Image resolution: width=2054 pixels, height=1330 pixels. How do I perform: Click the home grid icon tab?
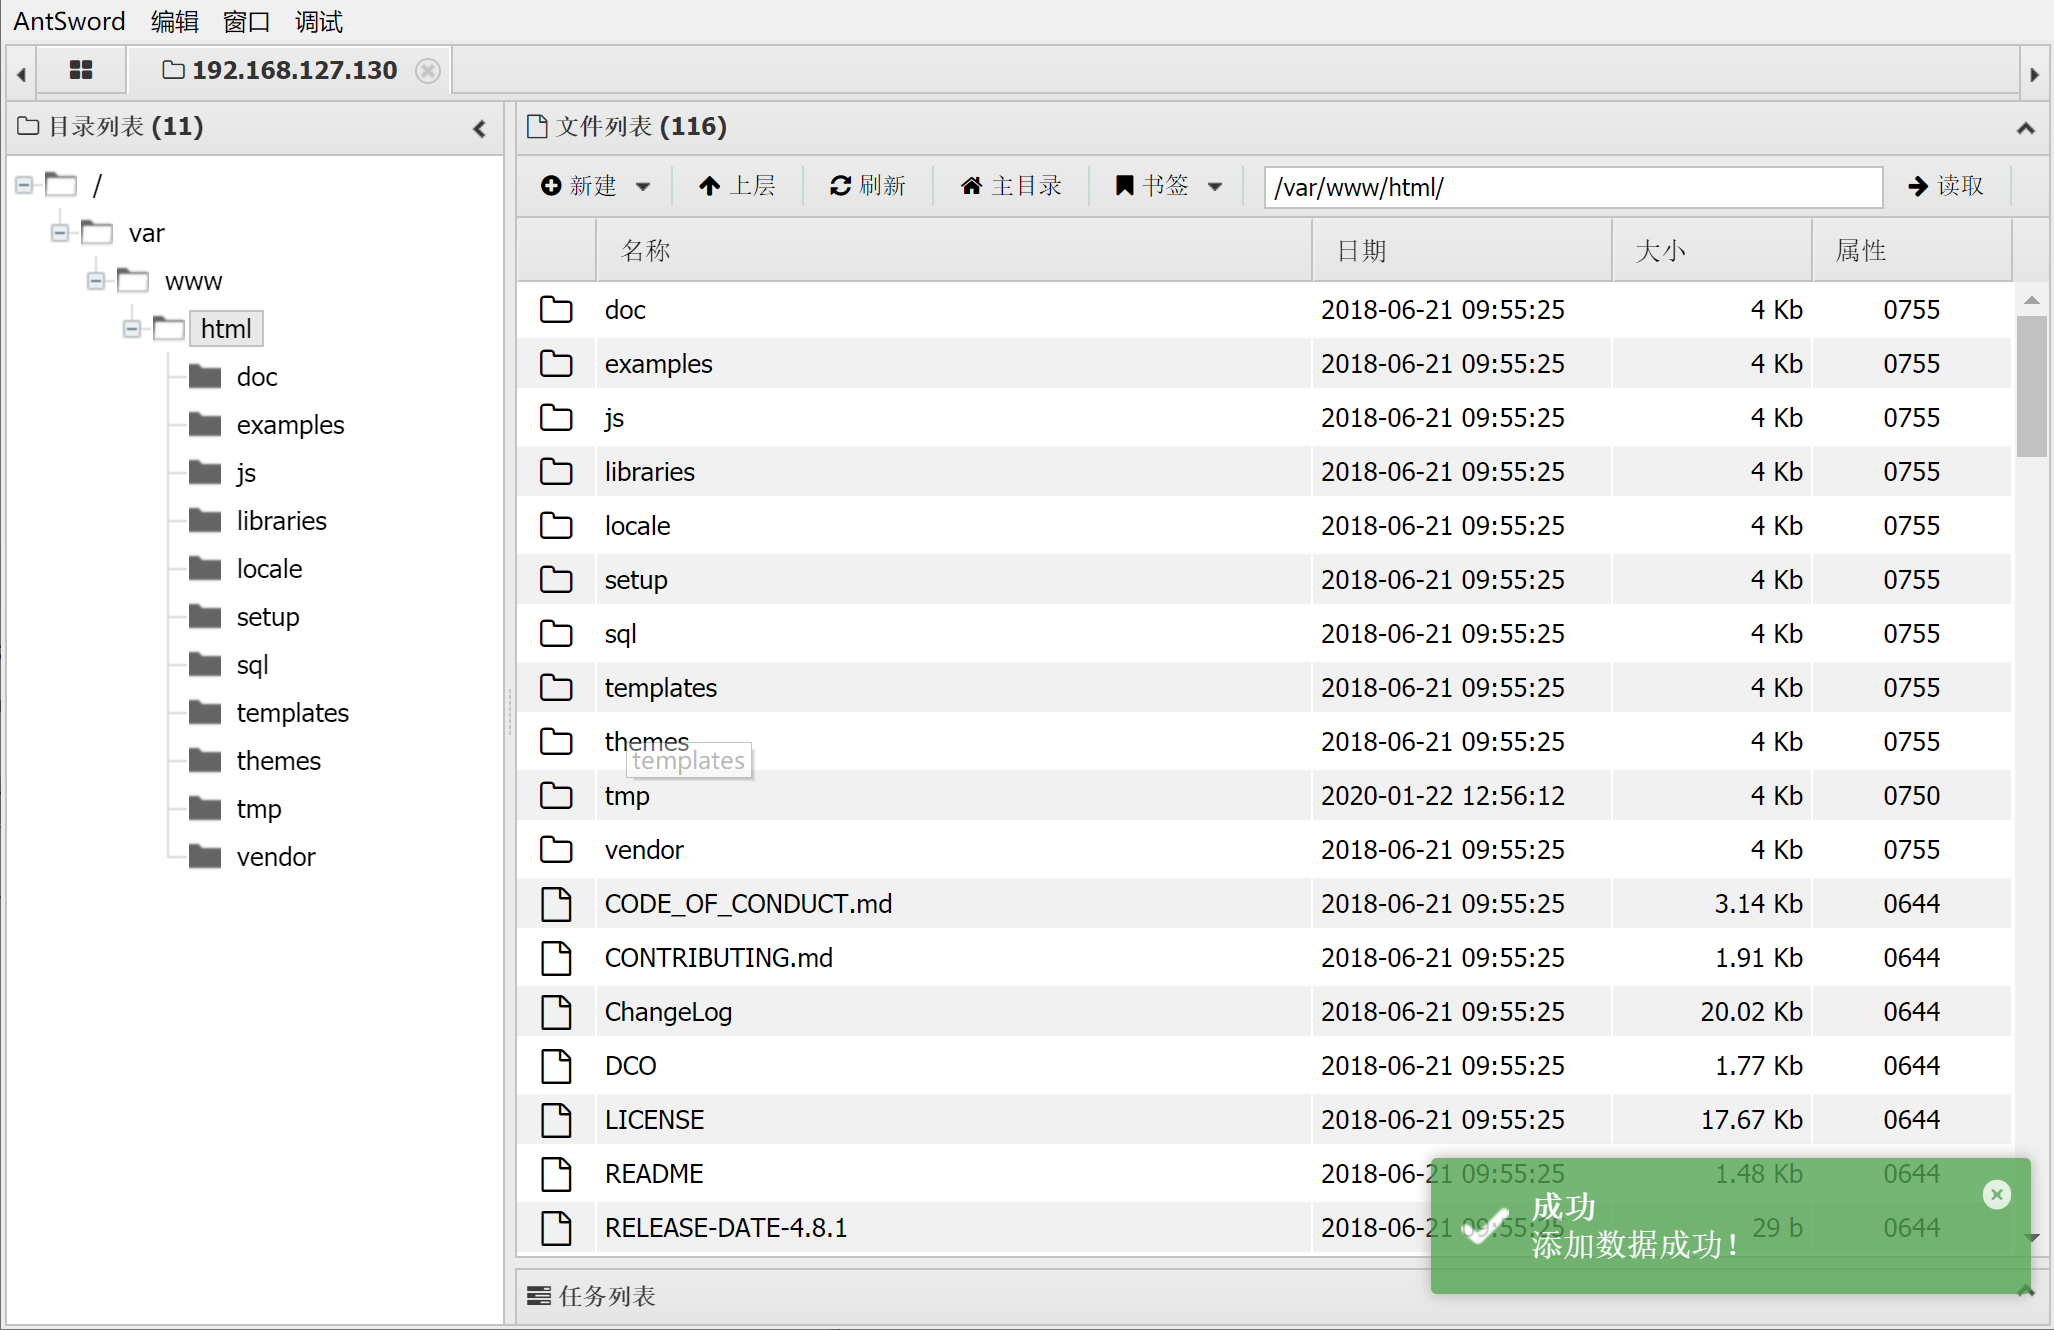tap(81, 70)
